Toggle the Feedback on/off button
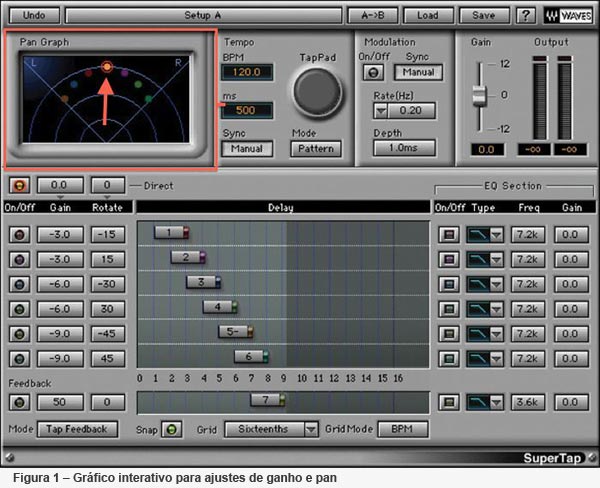Viewport: 600px width, 488px height. 19,402
